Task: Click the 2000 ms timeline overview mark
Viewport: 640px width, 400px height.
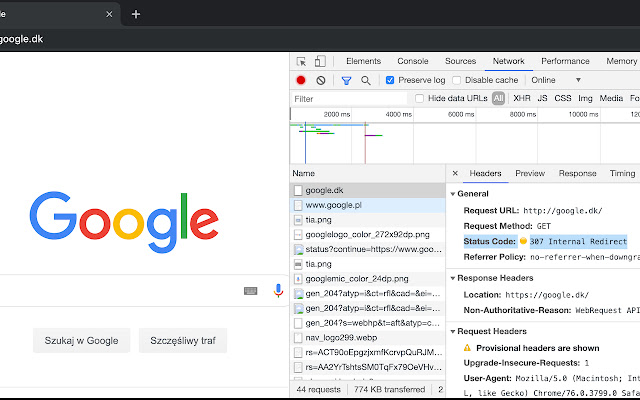Action: pyautogui.click(x=337, y=115)
